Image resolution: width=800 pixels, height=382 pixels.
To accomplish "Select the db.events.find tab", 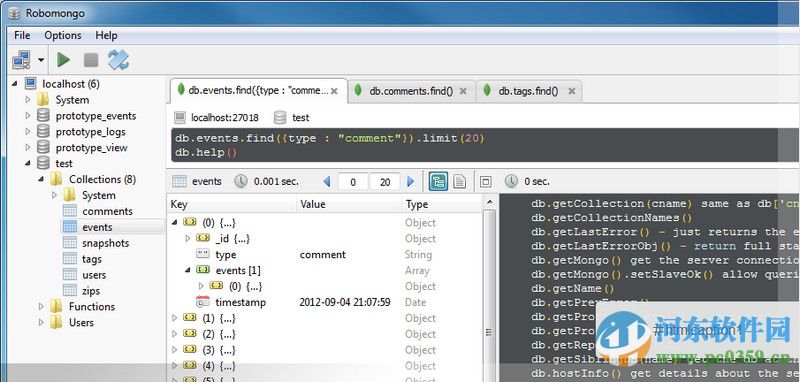I will pos(258,91).
